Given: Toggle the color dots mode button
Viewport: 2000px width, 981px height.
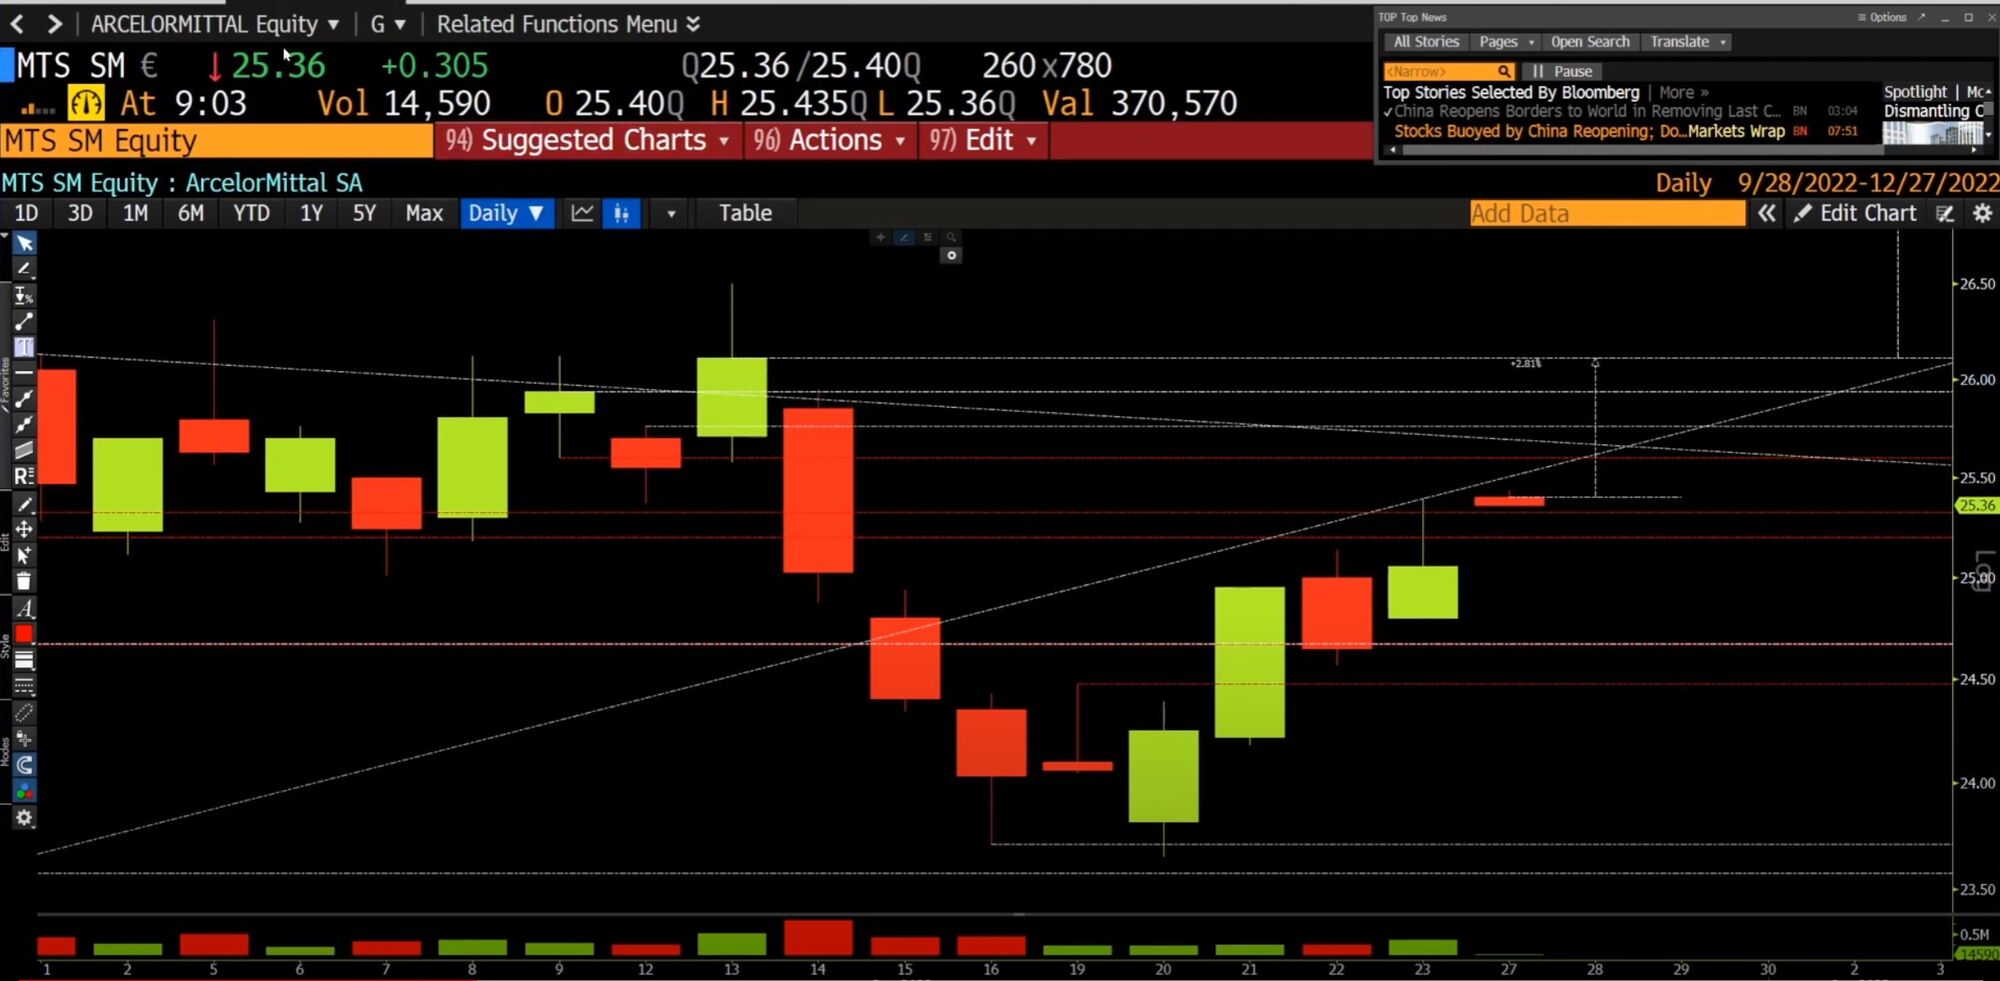Looking at the screenshot, I should (24, 791).
